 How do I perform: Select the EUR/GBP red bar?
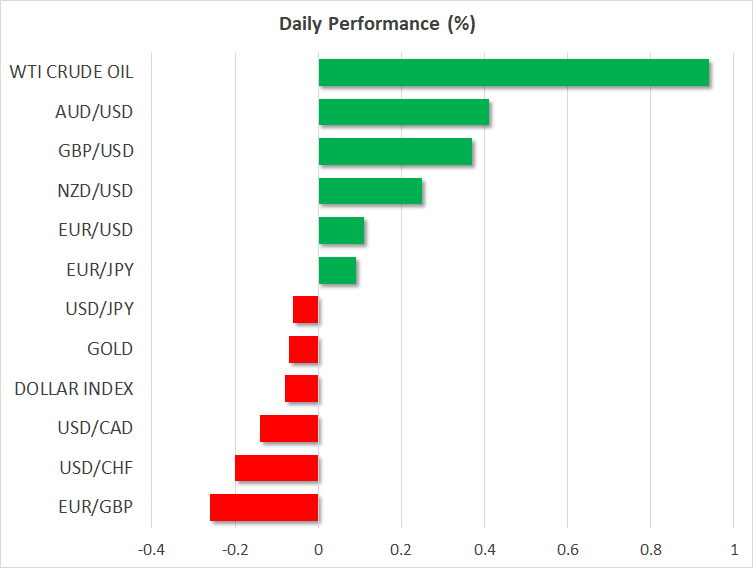pyautogui.click(x=264, y=508)
